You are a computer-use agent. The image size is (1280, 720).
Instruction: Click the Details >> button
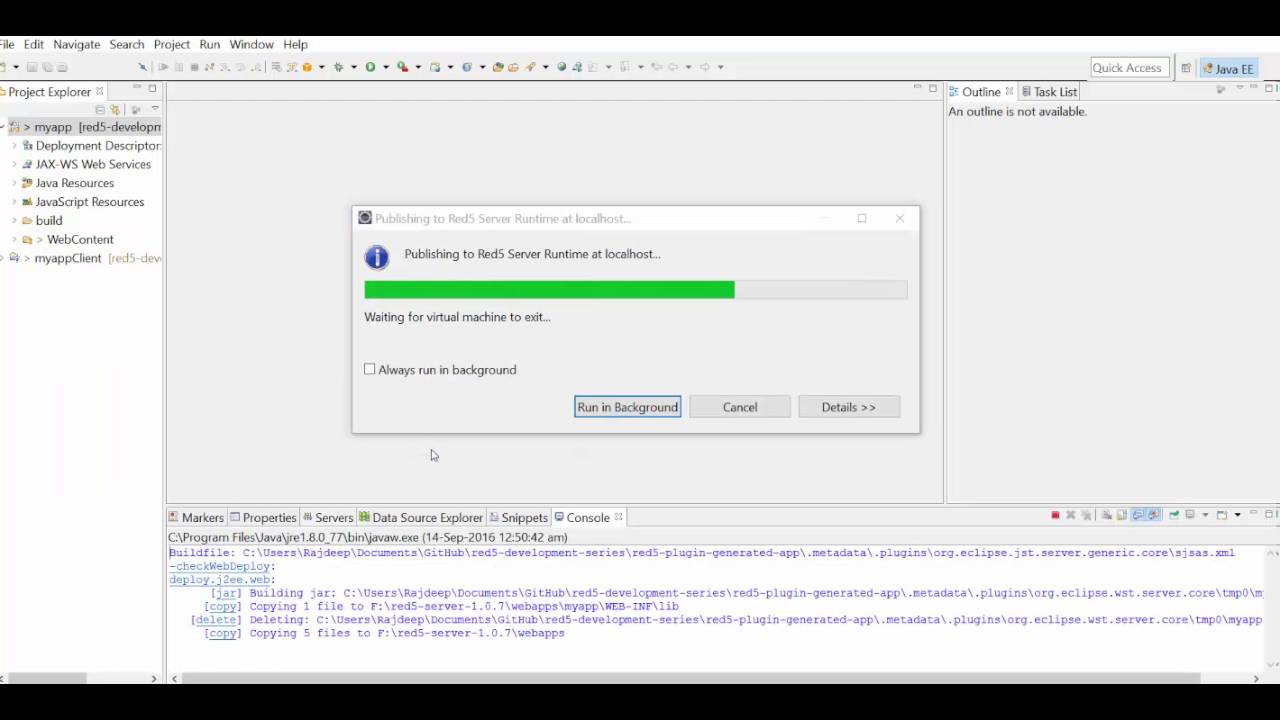(848, 407)
